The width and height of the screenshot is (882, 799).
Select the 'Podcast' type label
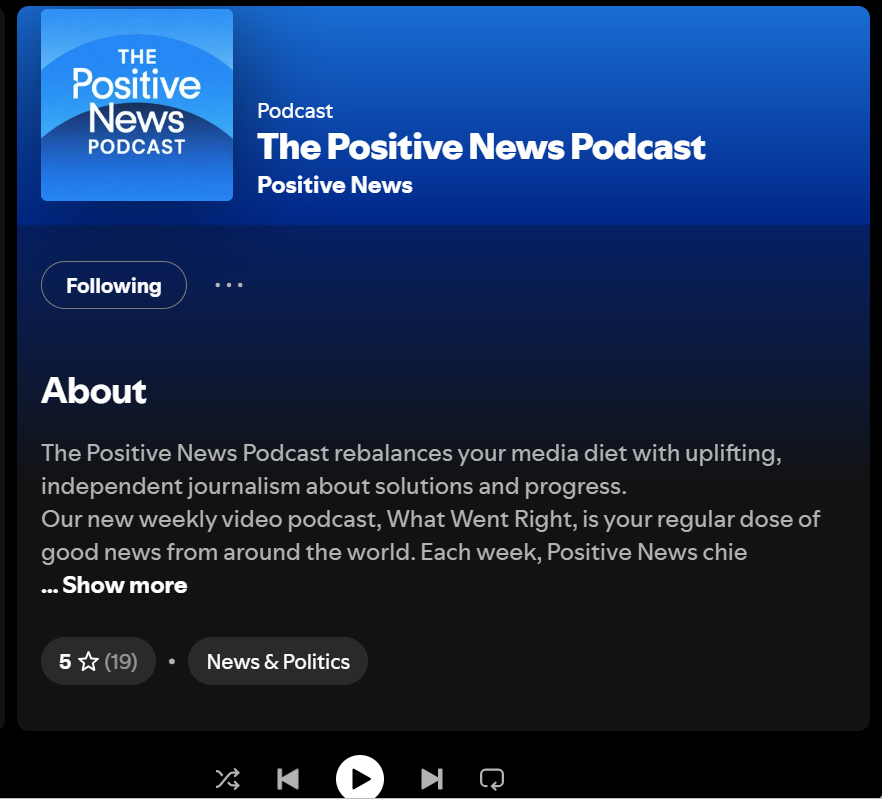tap(295, 111)
